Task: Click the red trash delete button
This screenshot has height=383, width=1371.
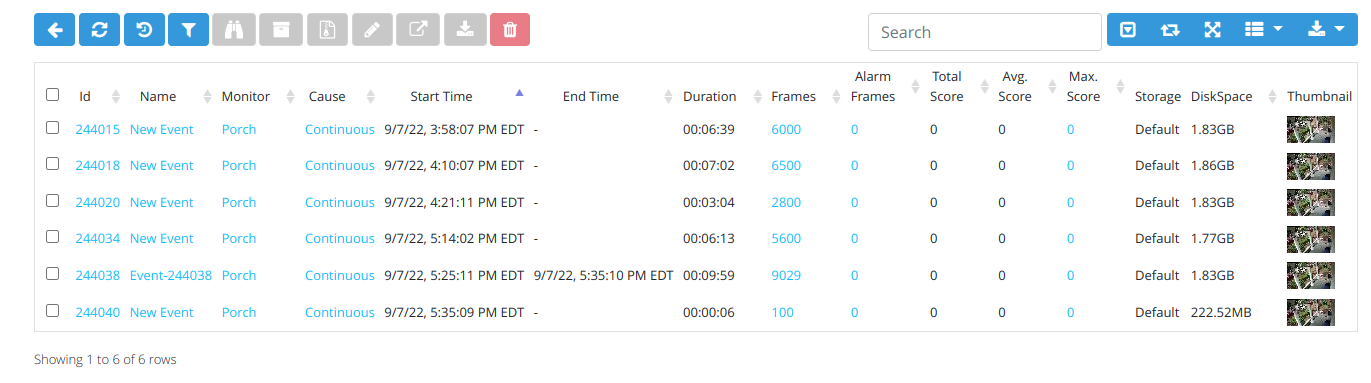Action: 510,30
